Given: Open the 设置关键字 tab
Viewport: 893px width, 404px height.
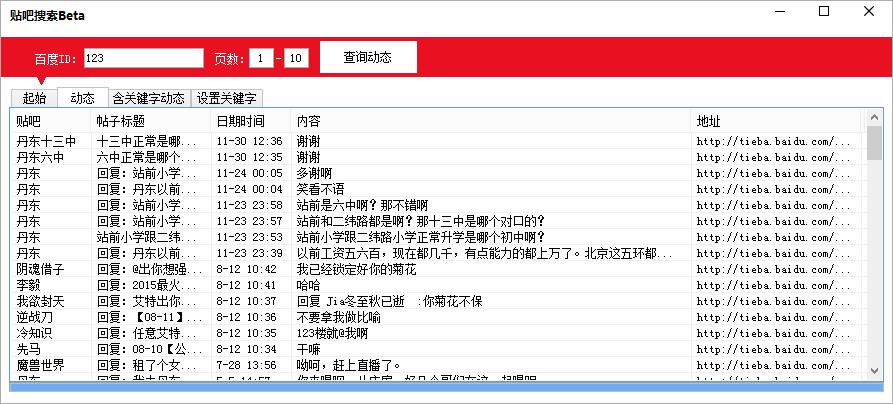Looking at the screenshot, I should (227, 98).
